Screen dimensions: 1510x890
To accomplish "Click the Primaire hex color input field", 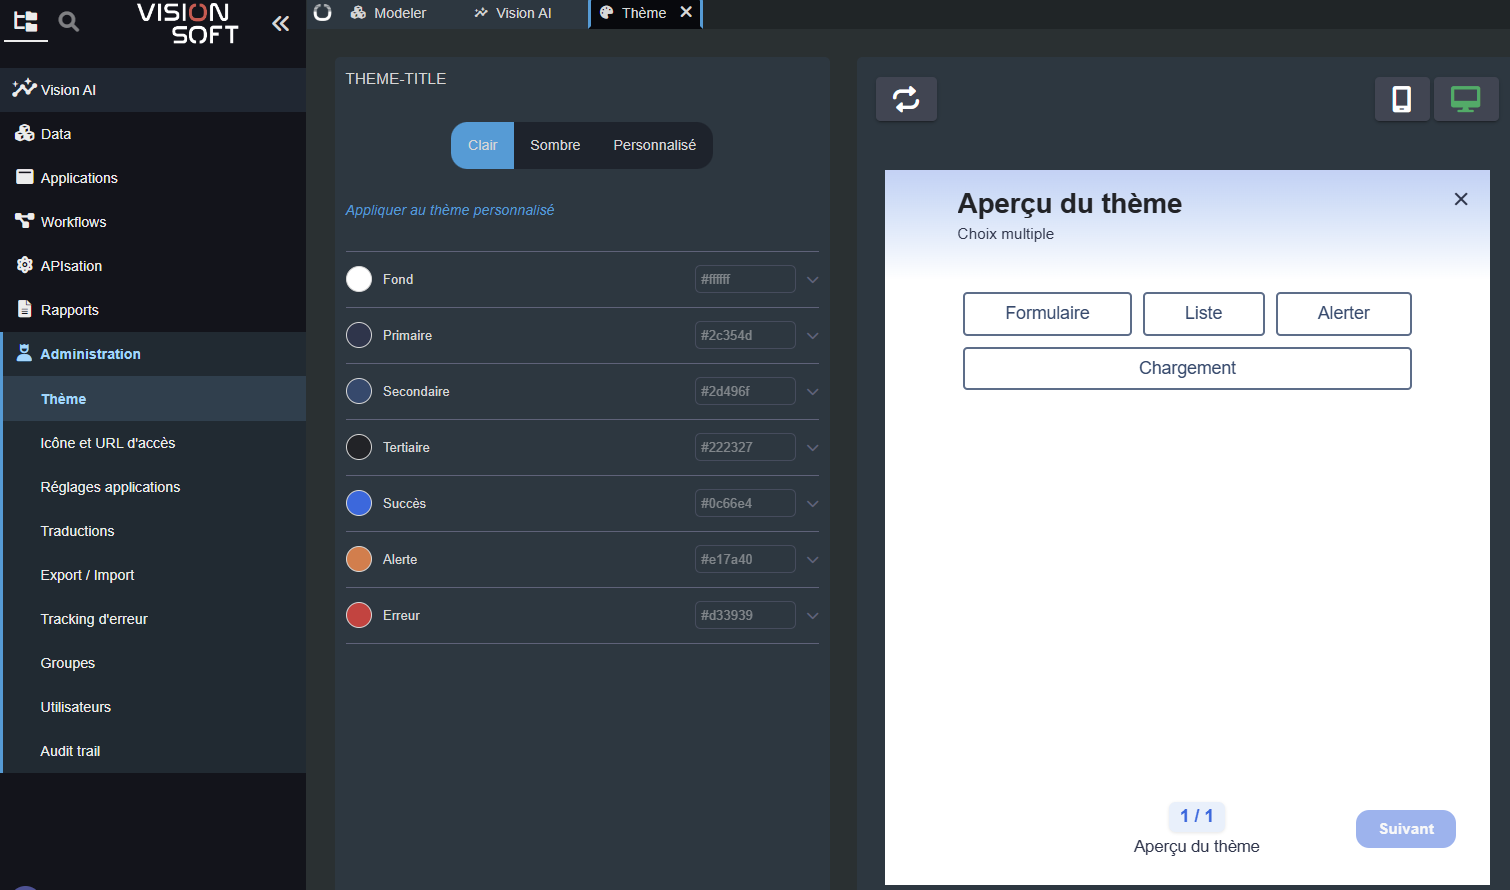I will click(x=744, y=335).
